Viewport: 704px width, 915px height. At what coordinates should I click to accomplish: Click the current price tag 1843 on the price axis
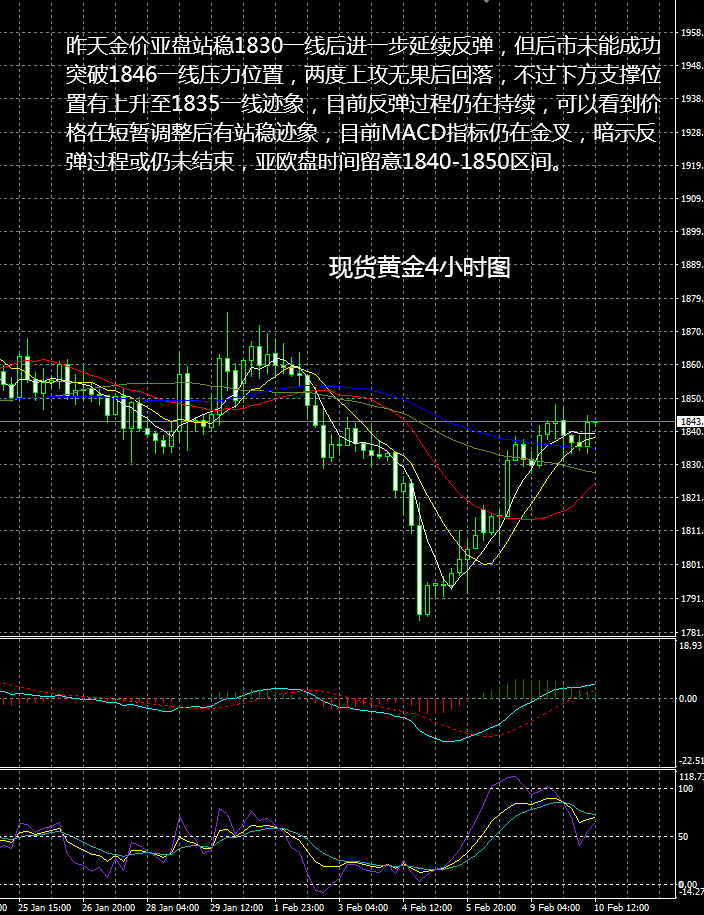(691, 421)
